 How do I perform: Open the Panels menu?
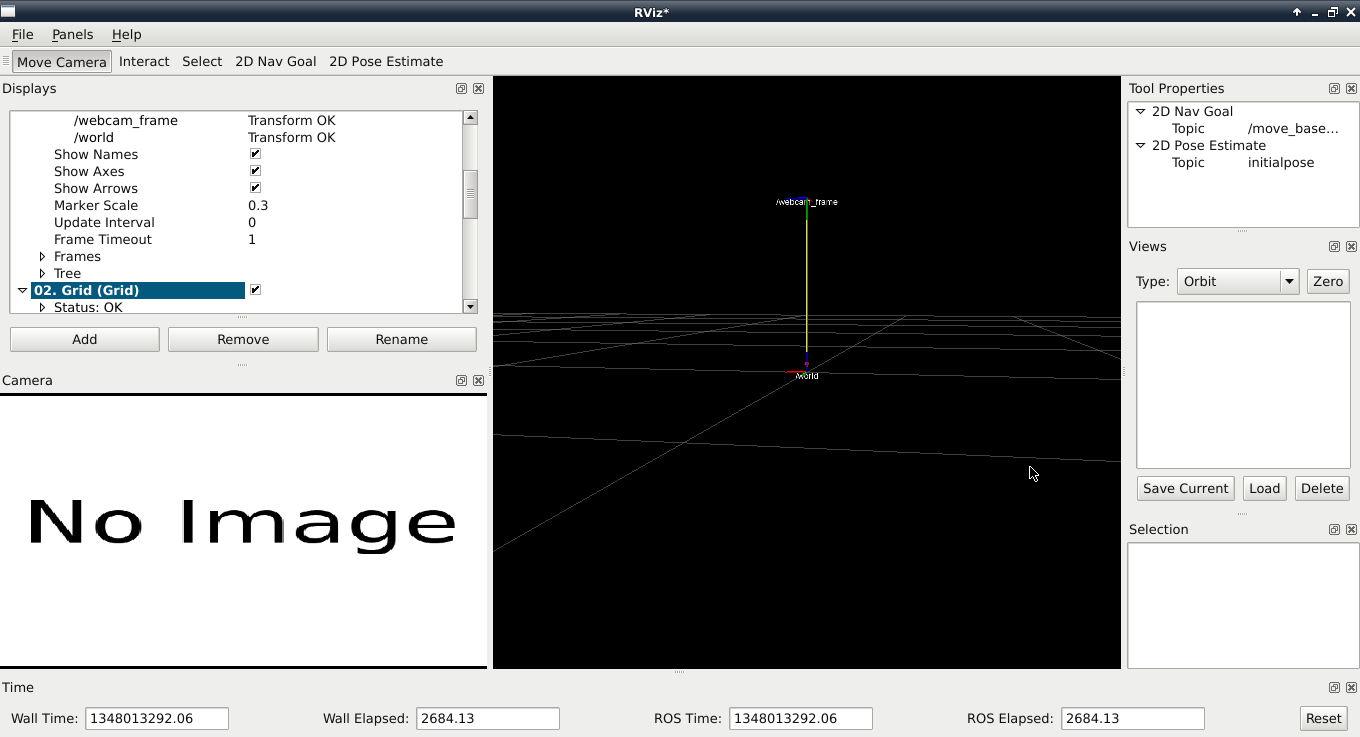72,34
